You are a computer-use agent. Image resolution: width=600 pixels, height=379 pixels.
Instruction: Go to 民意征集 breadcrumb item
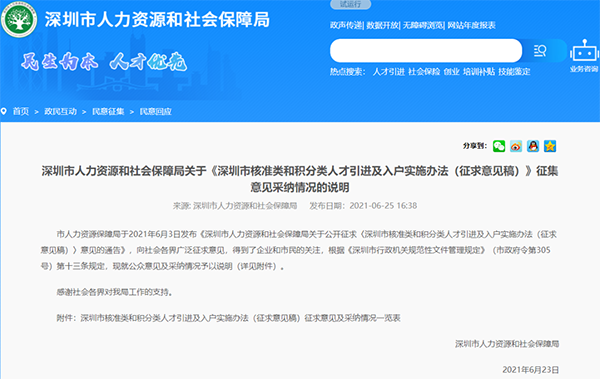[x=108, y=111]
